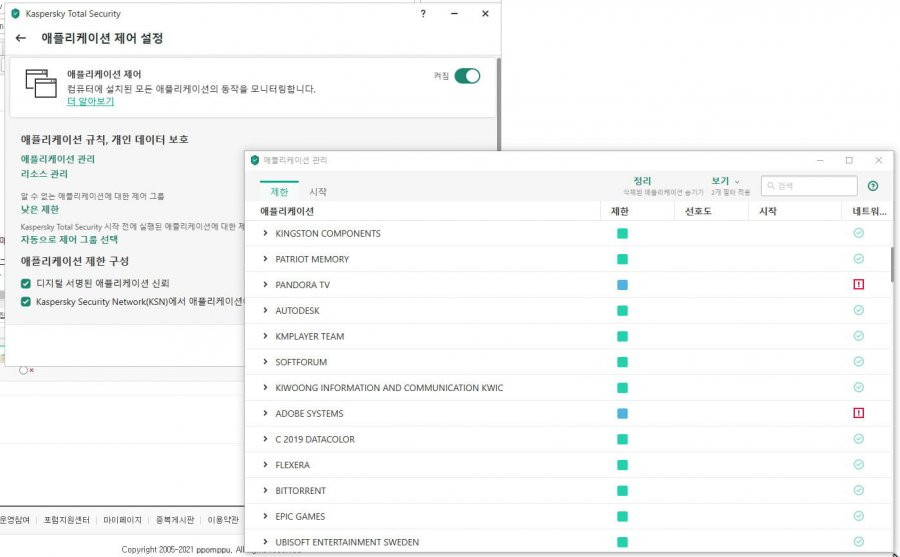
Task: Open 애플리케이션 관리 link
Action: pos(58,159)
